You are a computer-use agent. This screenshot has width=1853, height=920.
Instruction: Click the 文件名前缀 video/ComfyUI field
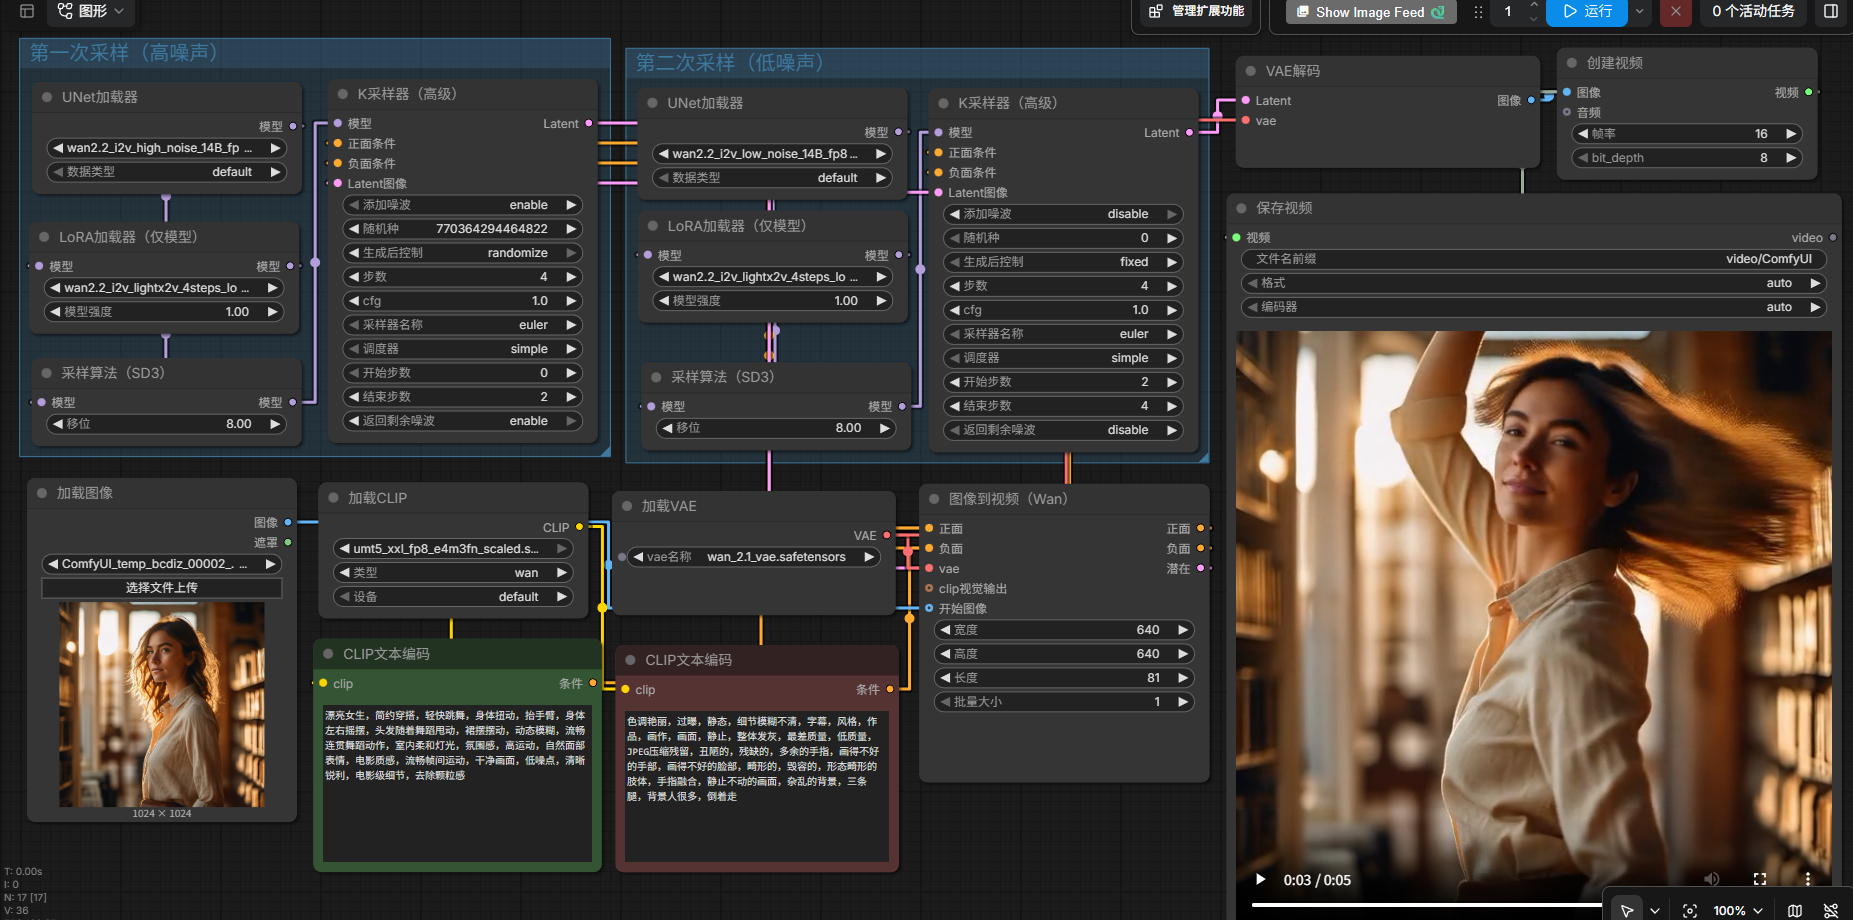tap(1534, 259)
